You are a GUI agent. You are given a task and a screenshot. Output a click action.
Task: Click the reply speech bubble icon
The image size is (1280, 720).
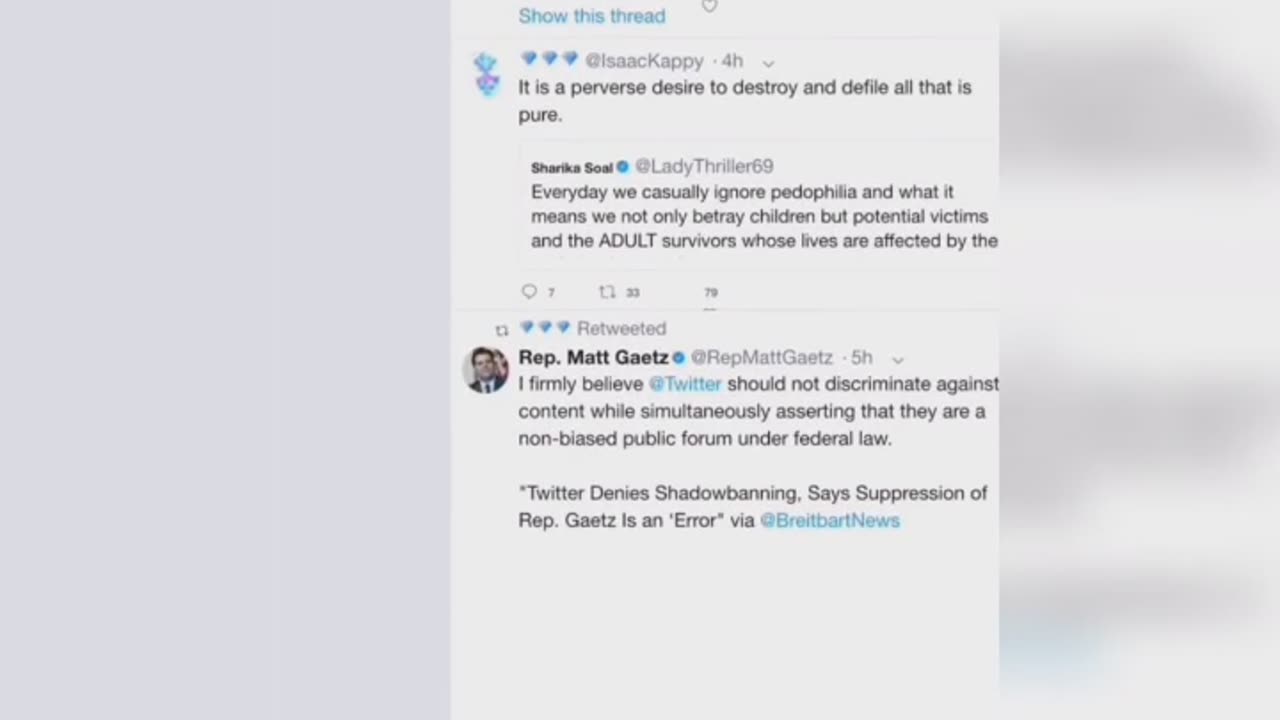coord(529,292)
